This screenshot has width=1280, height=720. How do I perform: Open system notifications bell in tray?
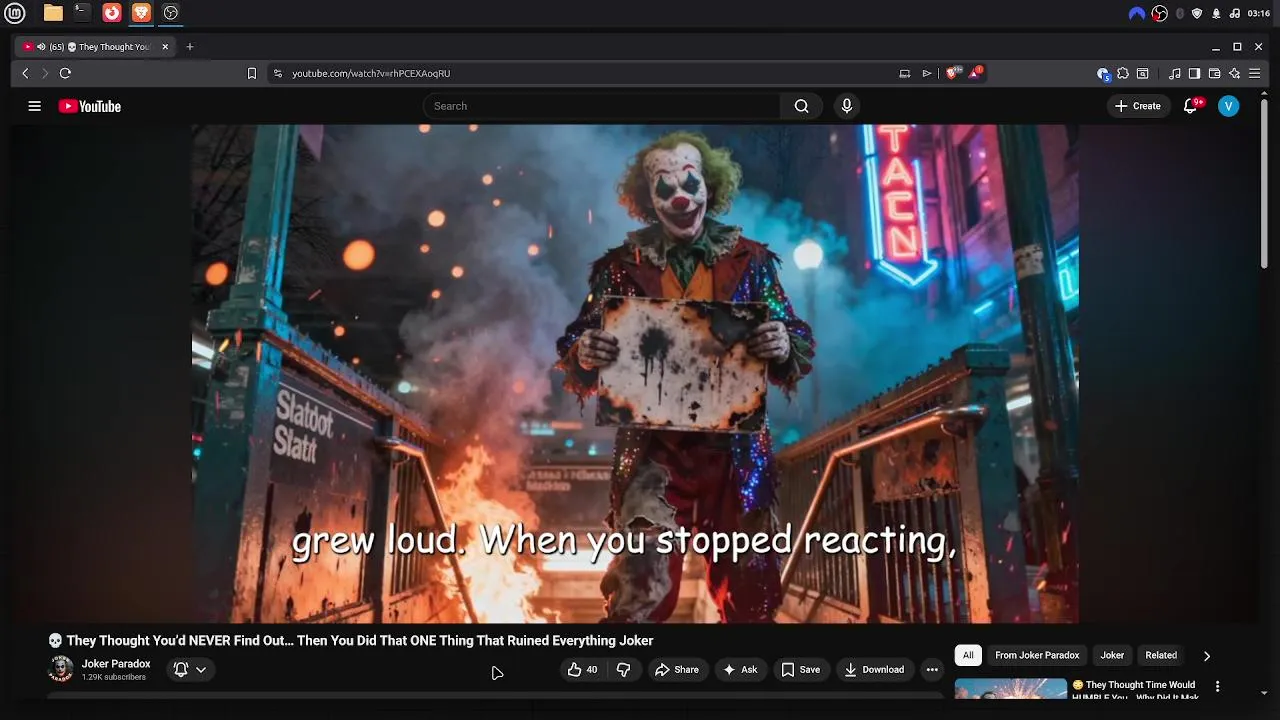tap(1216, 13)
